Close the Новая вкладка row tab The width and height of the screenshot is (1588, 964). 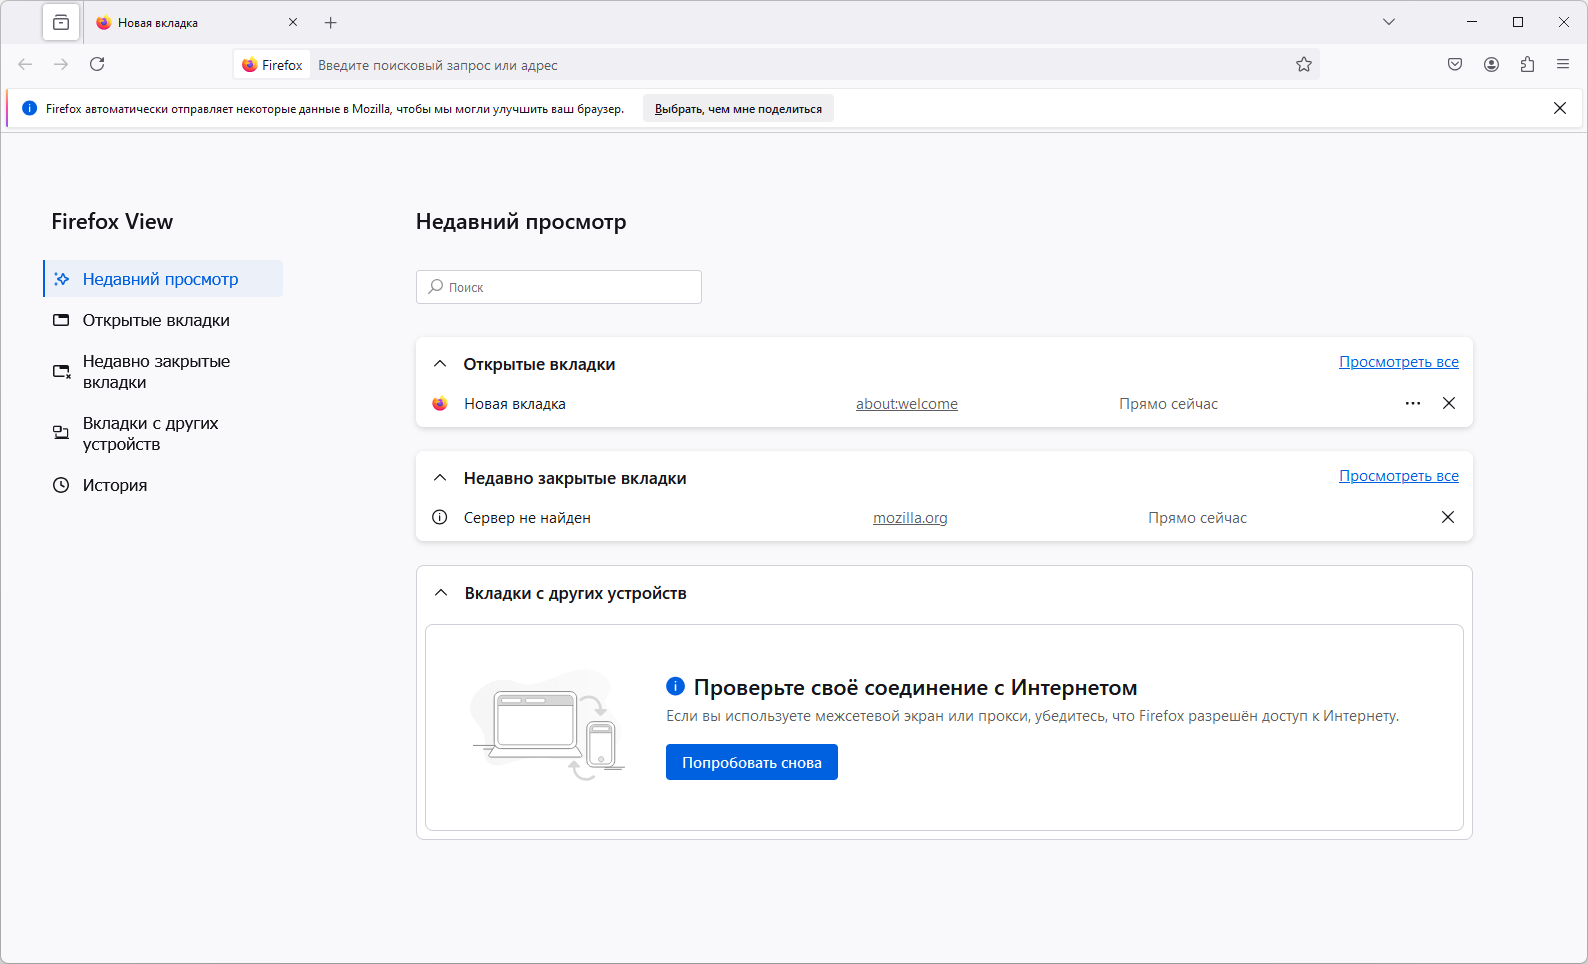(1449, 403)
